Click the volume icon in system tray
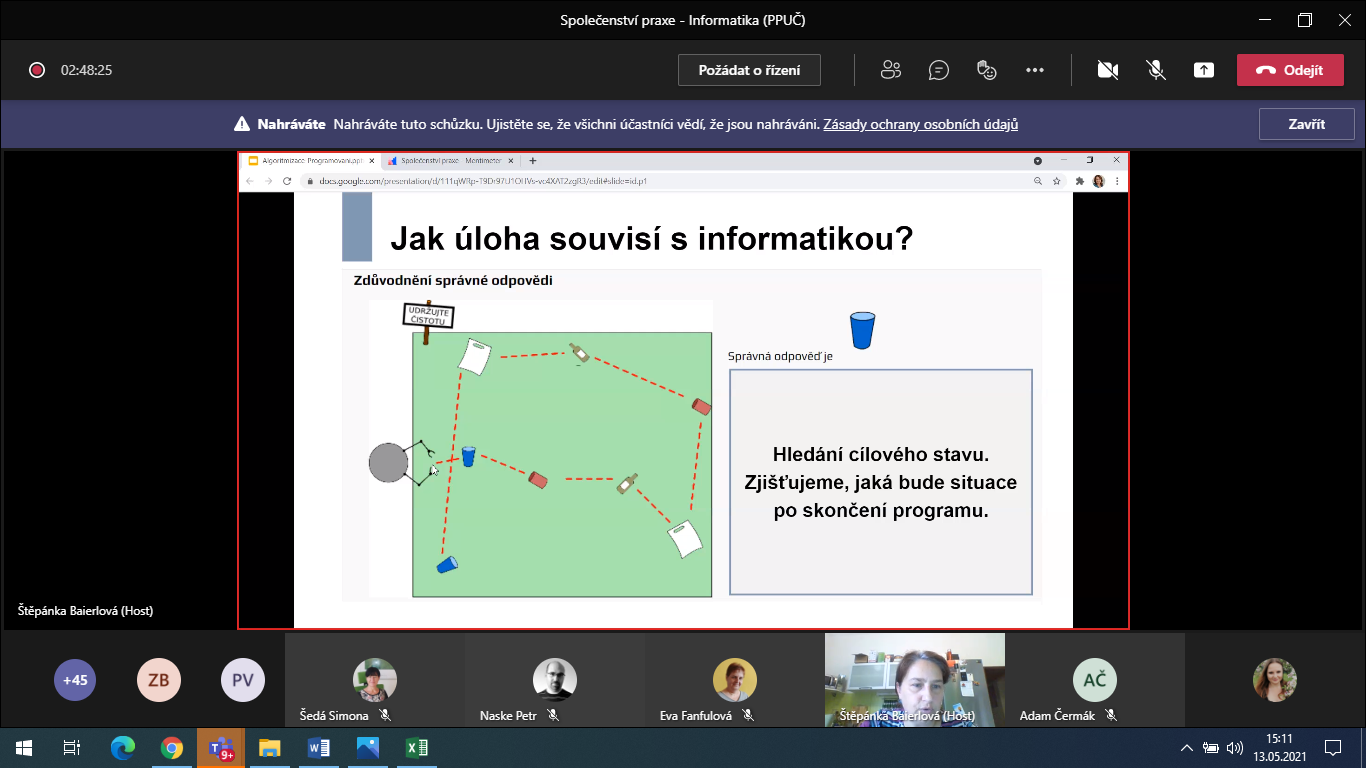The image size is (1366, 768). [1235, 747]
